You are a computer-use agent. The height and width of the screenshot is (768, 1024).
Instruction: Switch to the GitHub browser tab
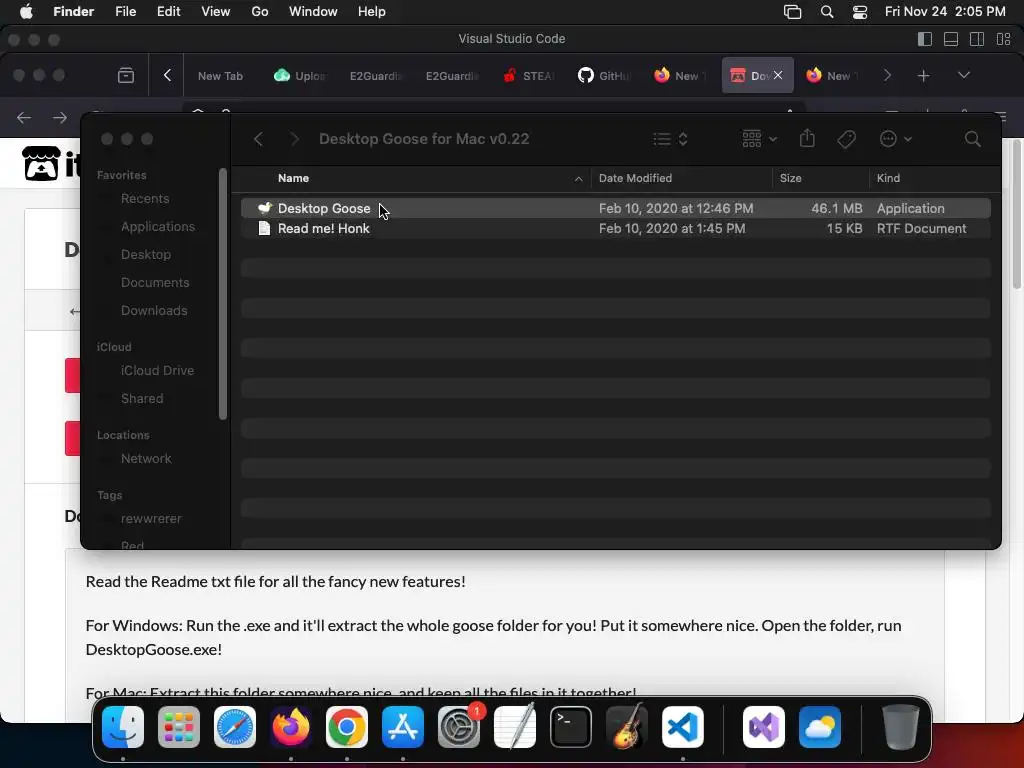click(605, 75)
